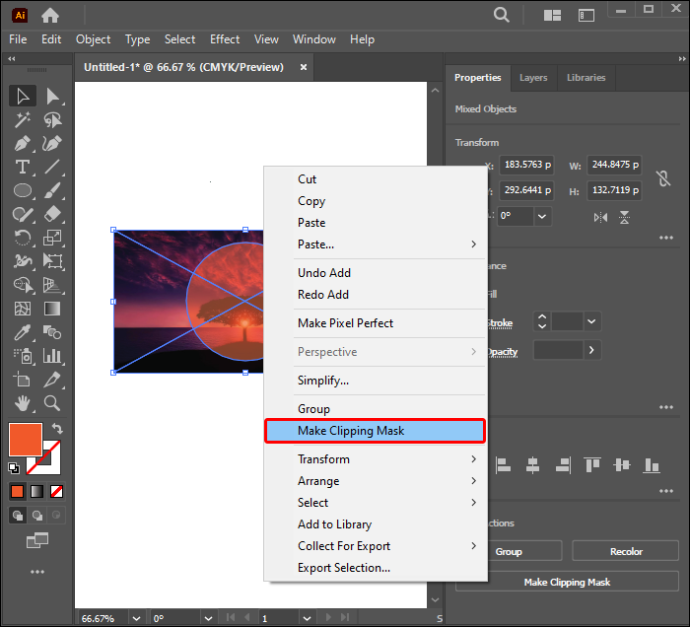Image resolution: width=690 pixels, height=627 pixels.
Task: Select the Magic Wand tool
Action: tap(22, 120)
